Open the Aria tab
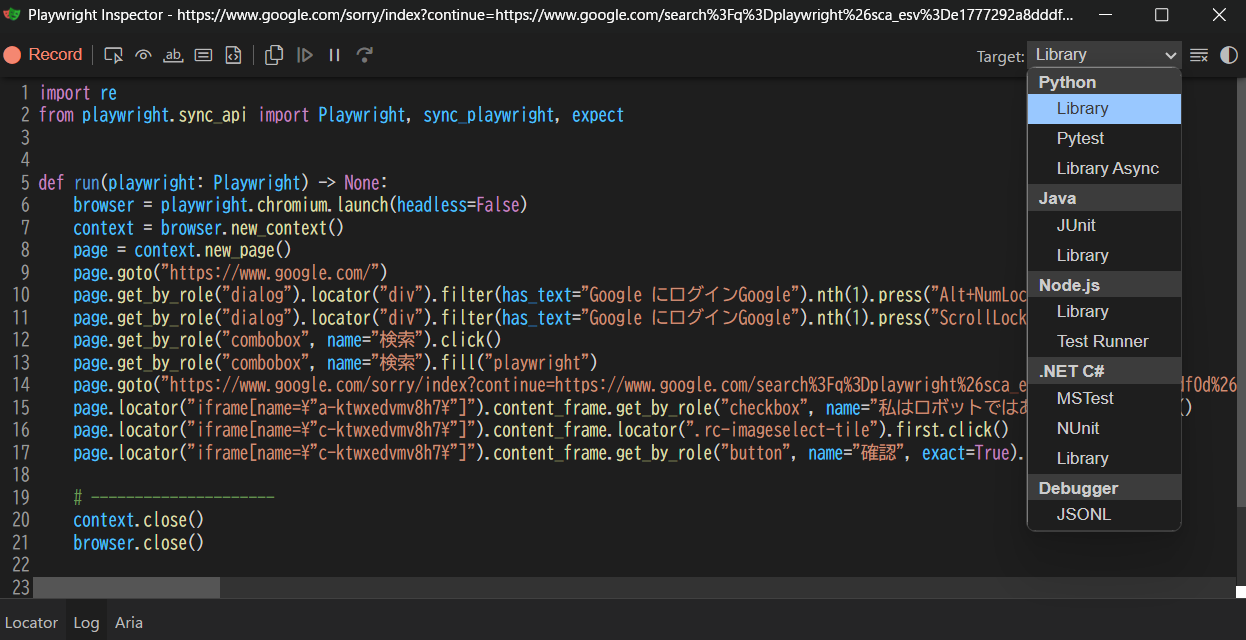Screen dimensions: 1246x640 tap(128, 622)
